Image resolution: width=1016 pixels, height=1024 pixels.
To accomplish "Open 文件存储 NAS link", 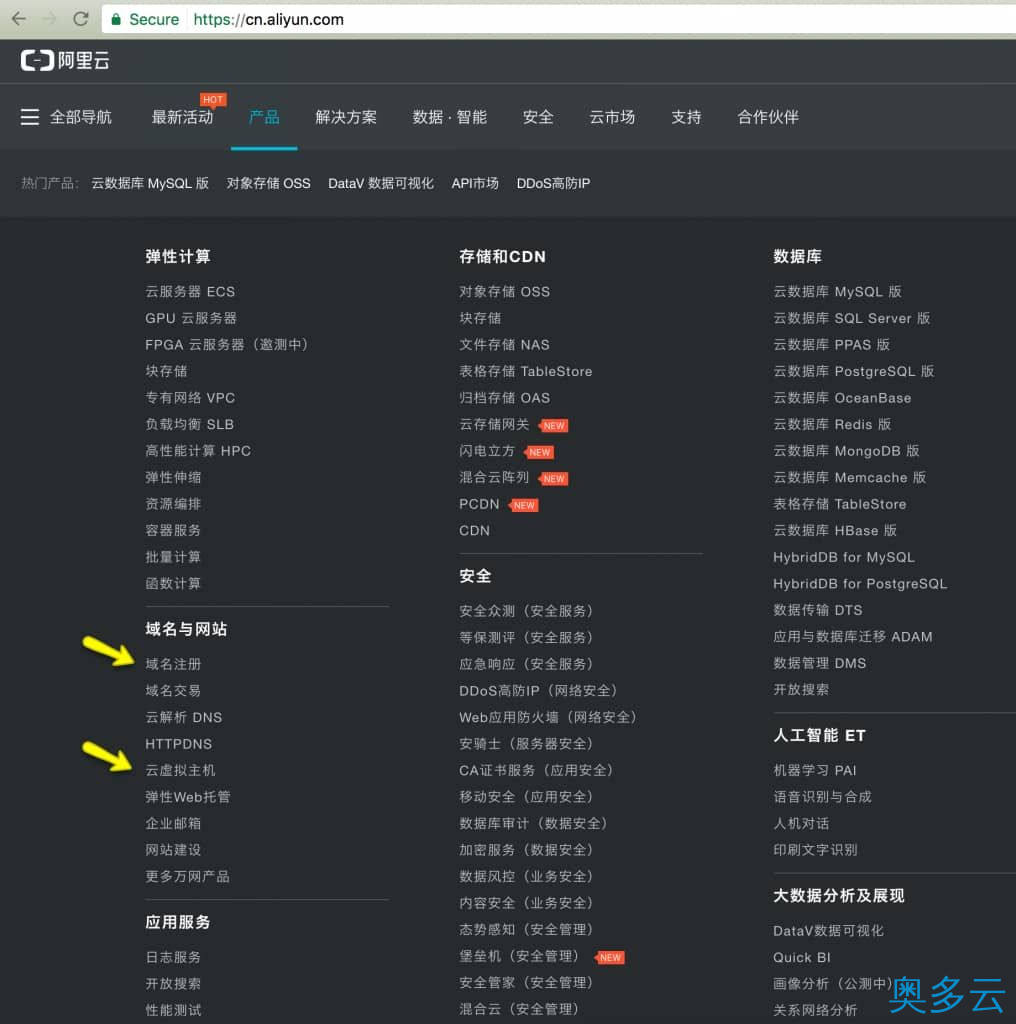I will tap(504, 345).
